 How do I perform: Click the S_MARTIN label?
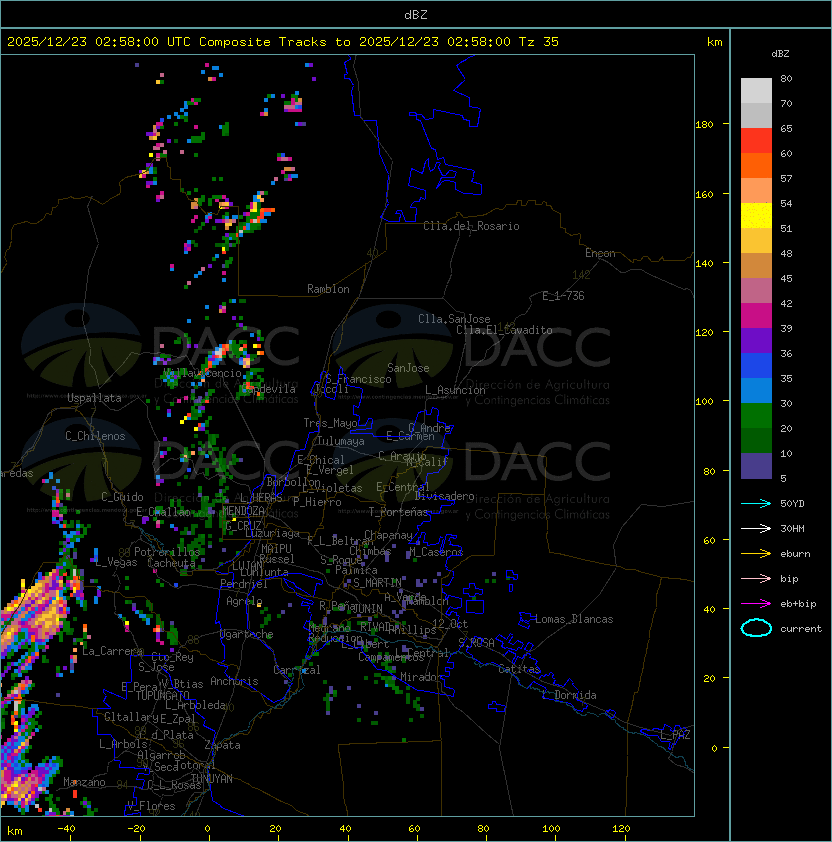click(x=377, y=583)
